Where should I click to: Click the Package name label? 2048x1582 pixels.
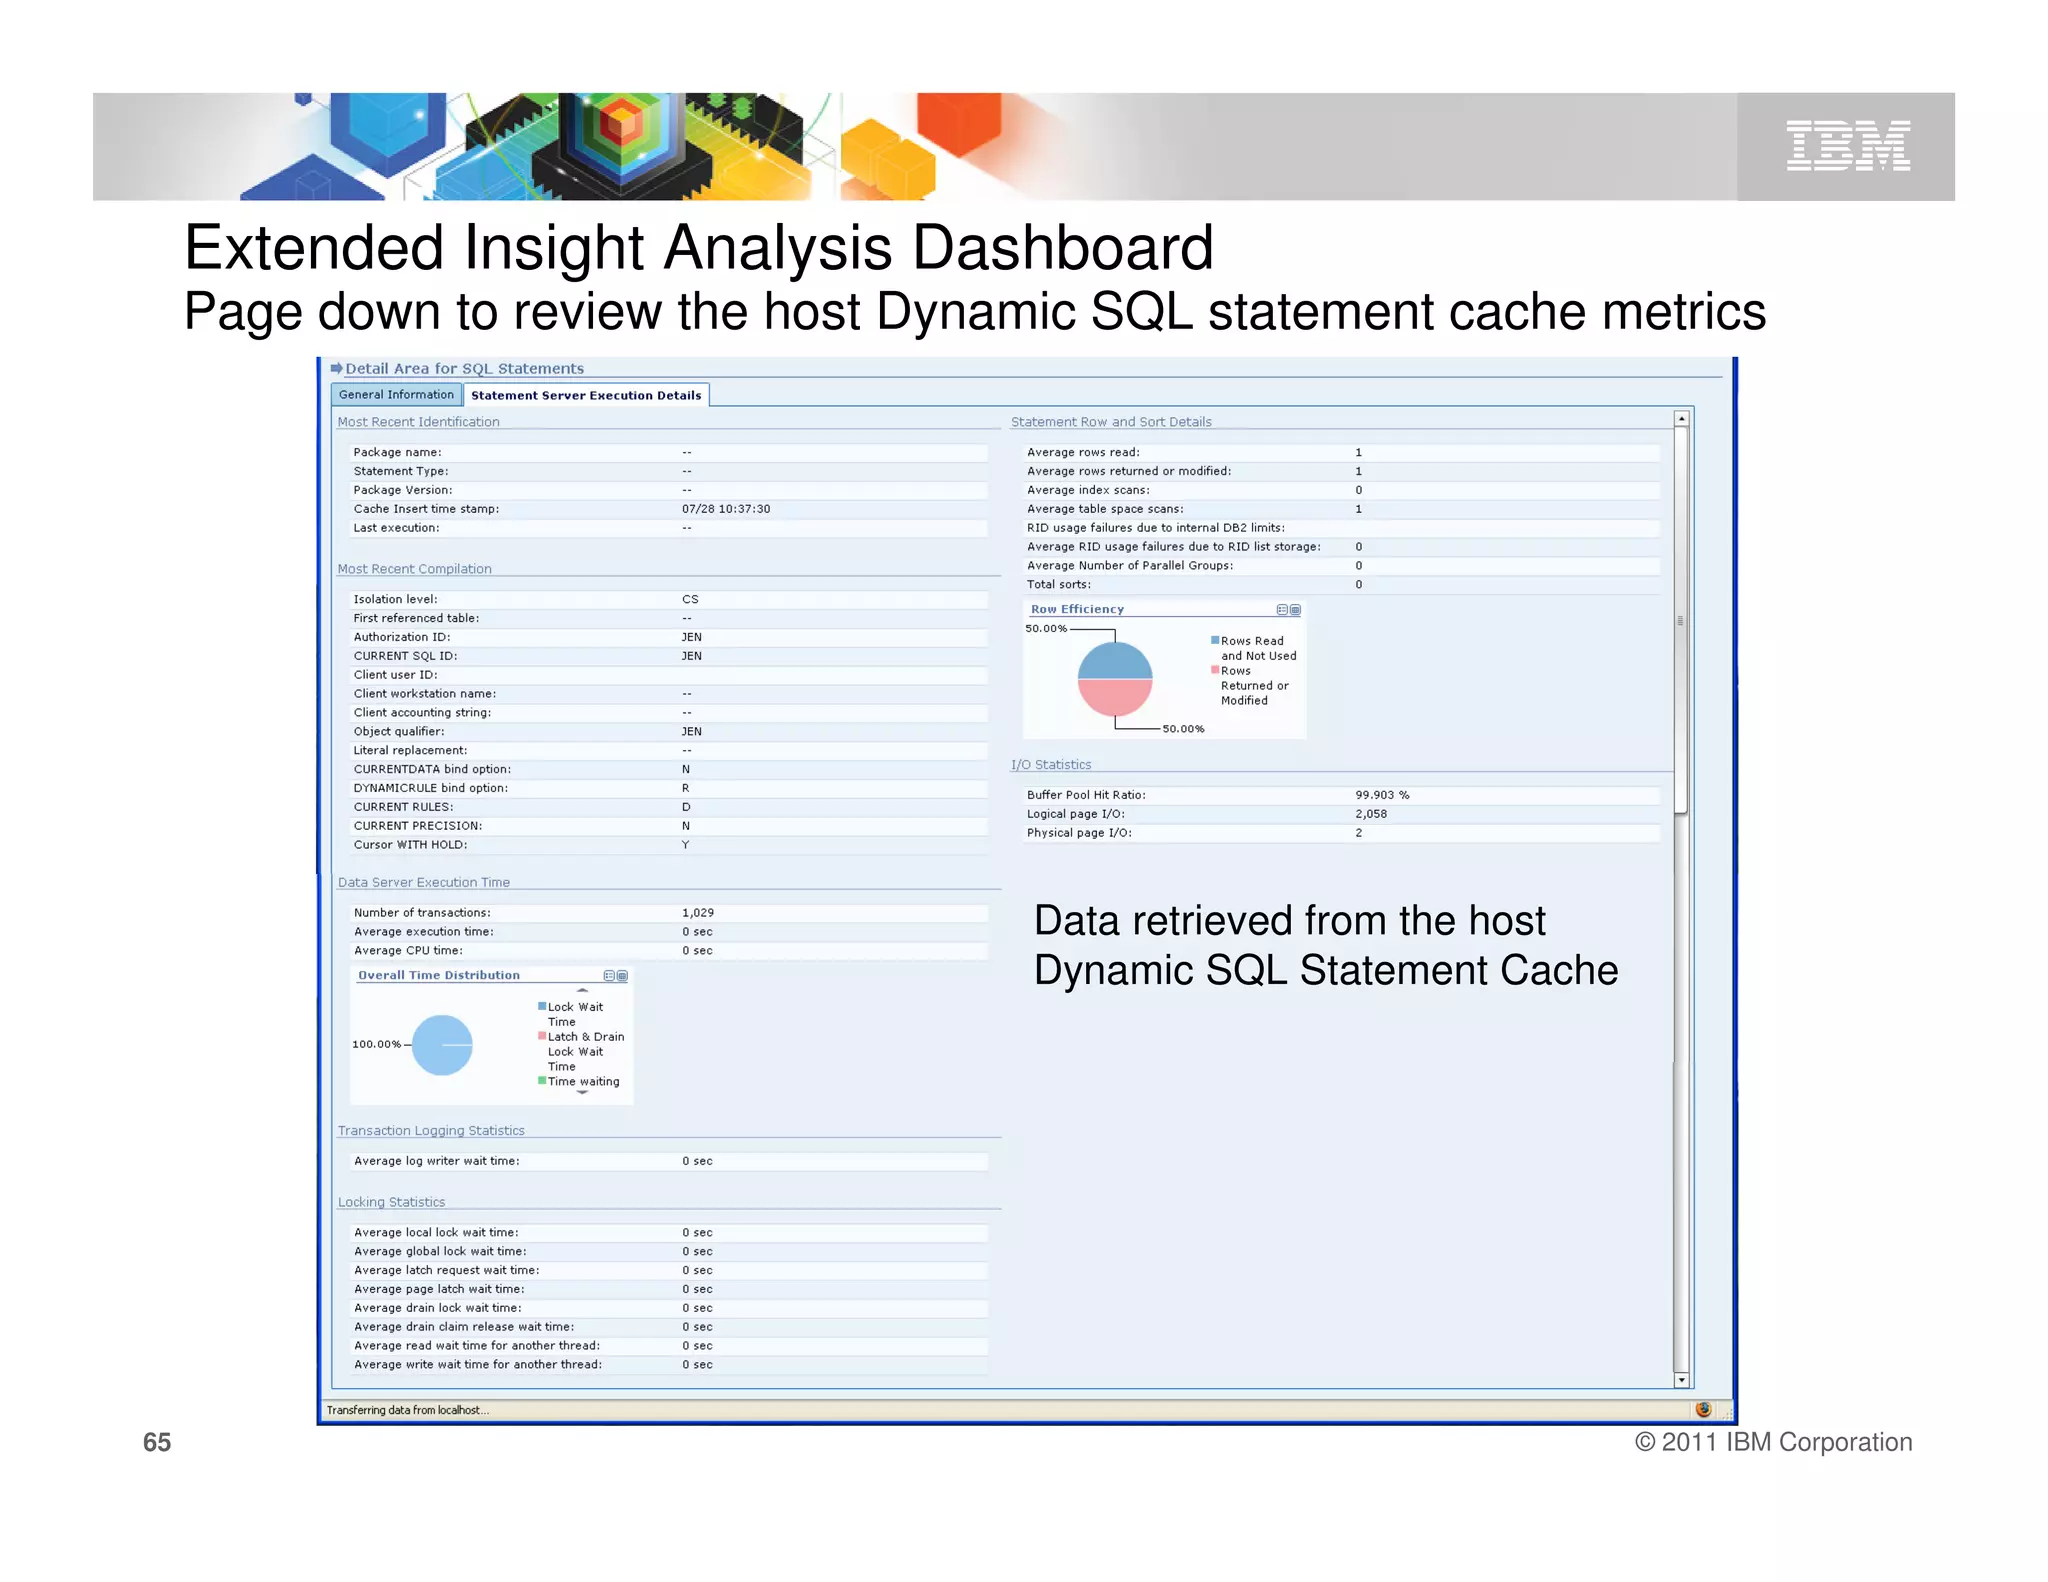[x=397, y=452]
